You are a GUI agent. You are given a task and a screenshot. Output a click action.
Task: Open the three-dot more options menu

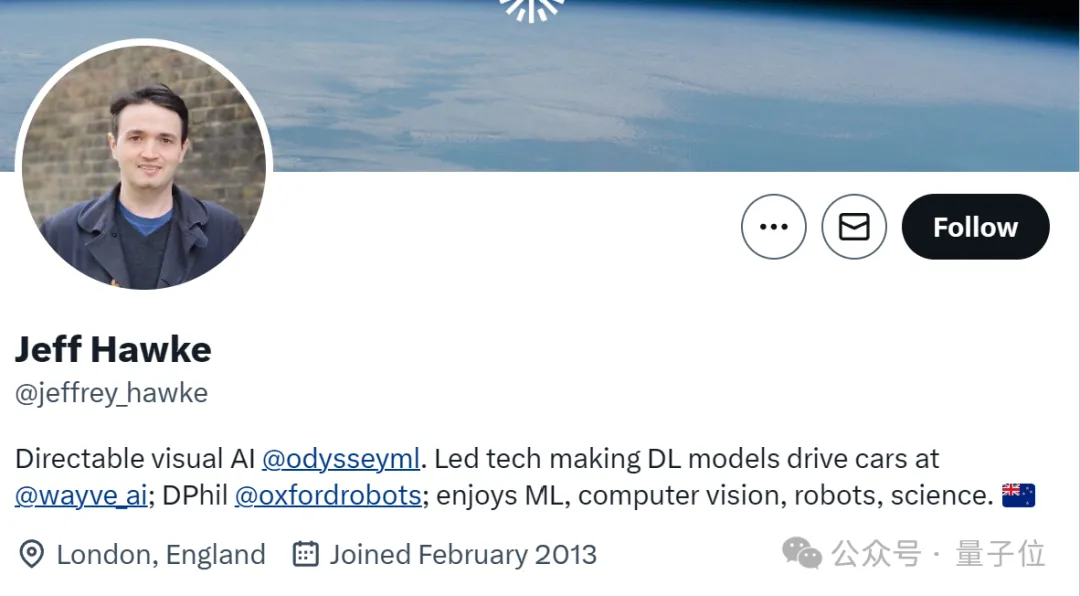pos(773,227)
